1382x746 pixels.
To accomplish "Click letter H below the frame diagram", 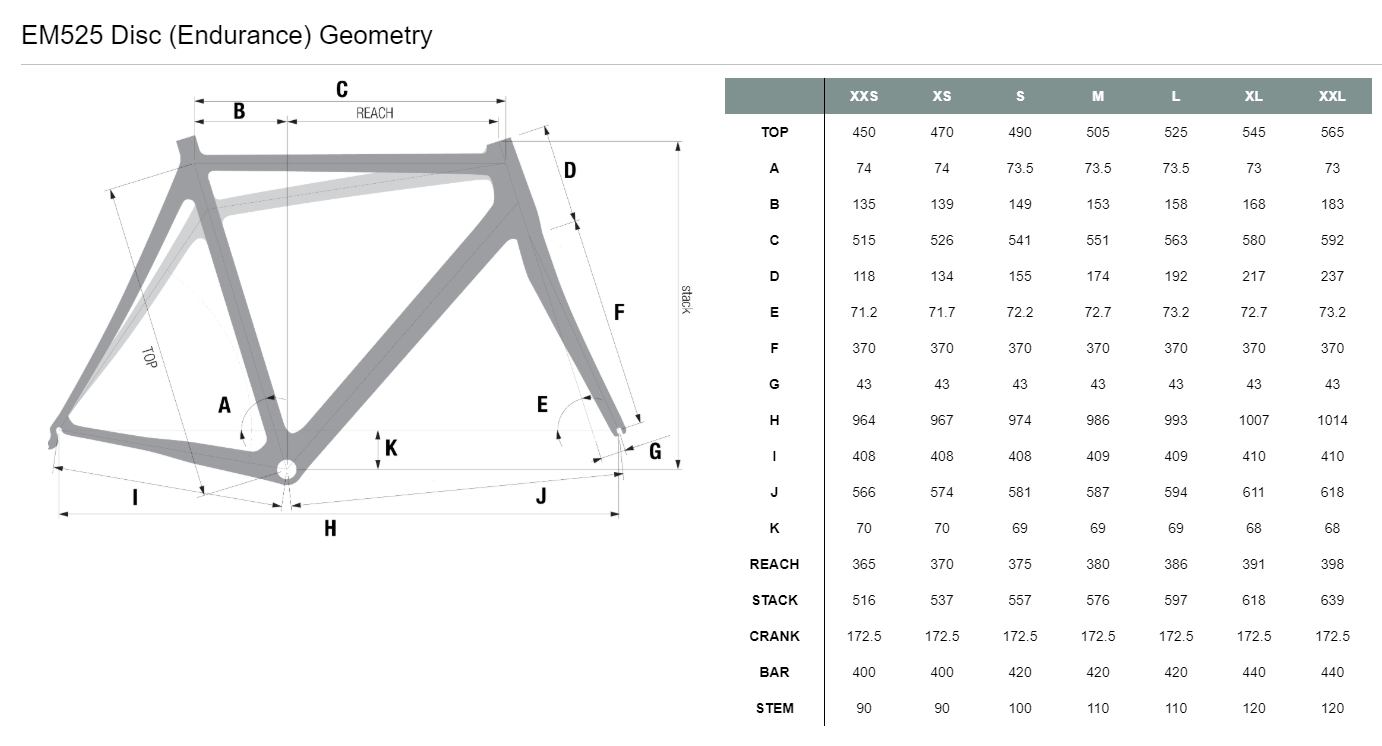I will click(330, 528).
